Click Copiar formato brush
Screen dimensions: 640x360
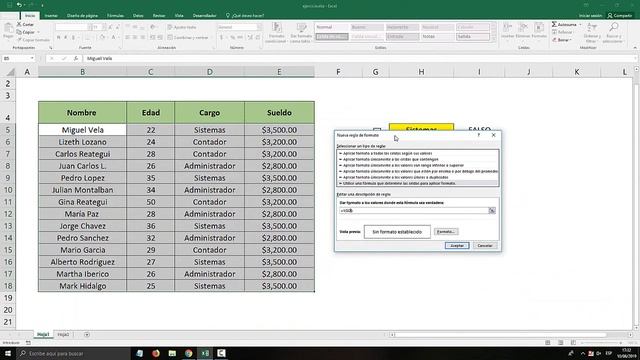click(33, 40)
